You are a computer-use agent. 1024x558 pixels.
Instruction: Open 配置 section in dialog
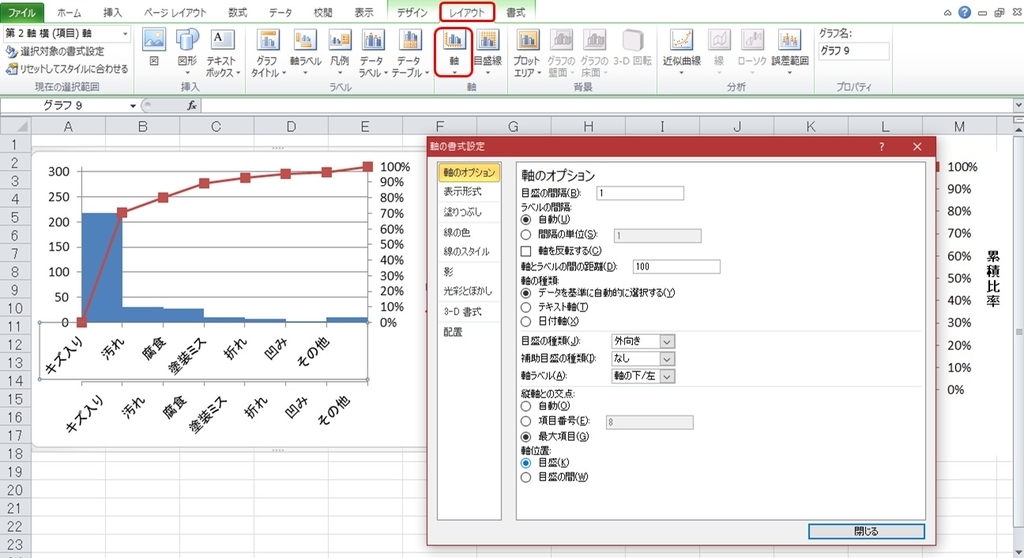click(x=469, y=332)
